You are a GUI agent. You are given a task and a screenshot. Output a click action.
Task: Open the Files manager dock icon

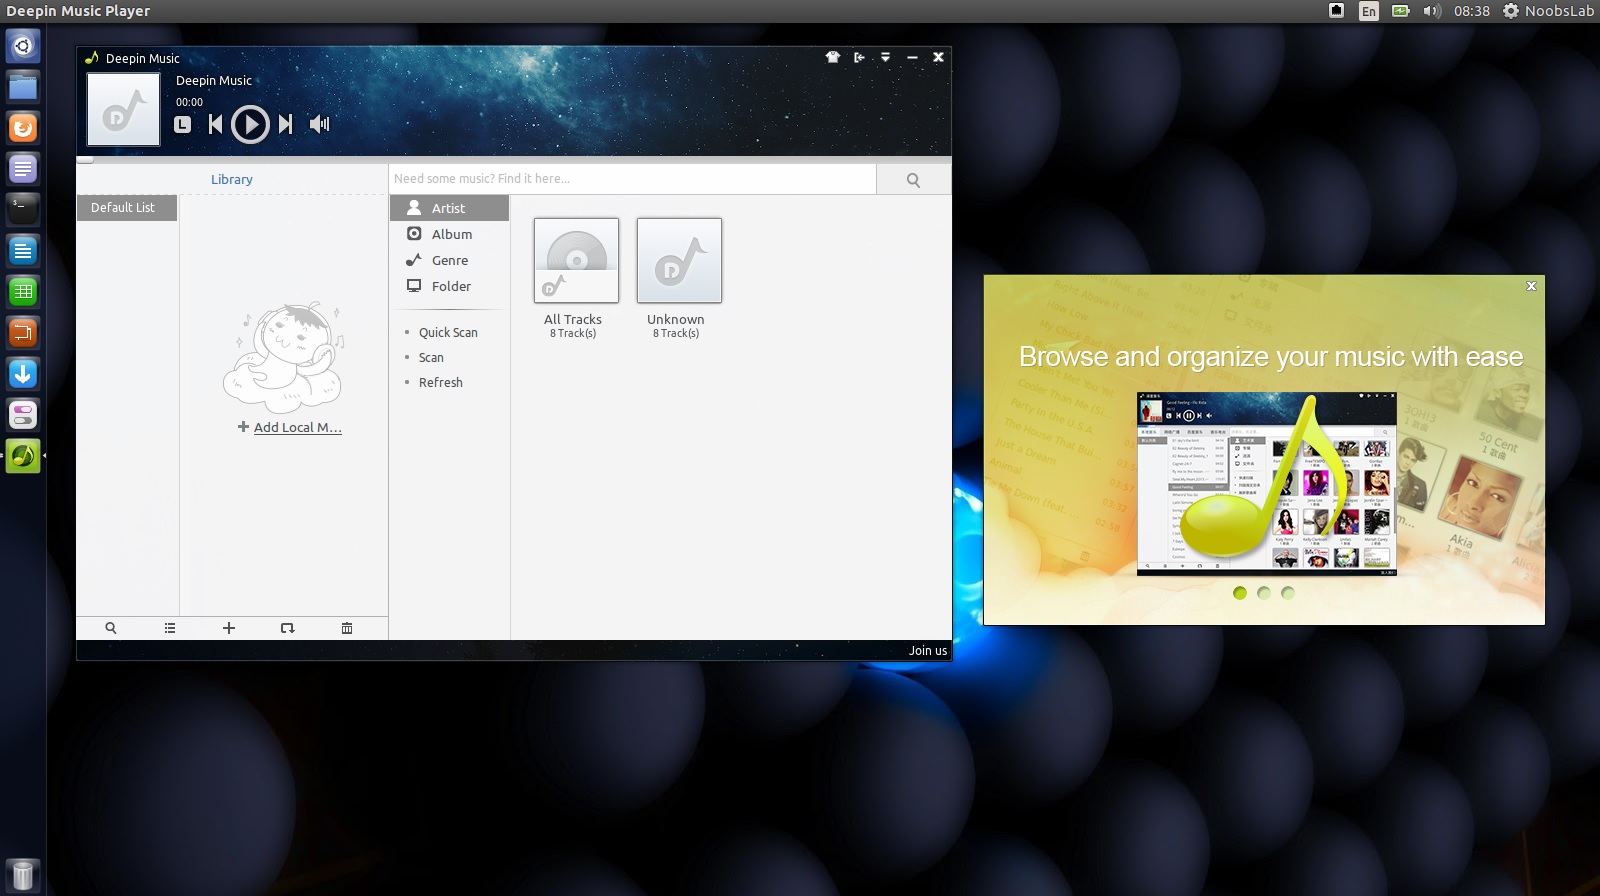tap(23, 87)
